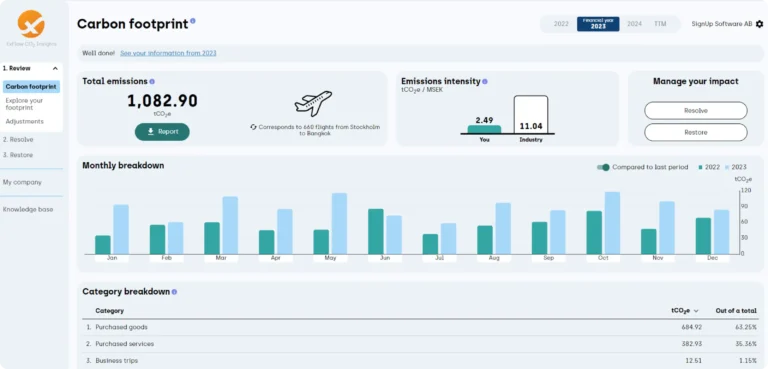Open info icon next to Emissions intensity
This screenshot has width=768, height=369.
tap(485, 82)
